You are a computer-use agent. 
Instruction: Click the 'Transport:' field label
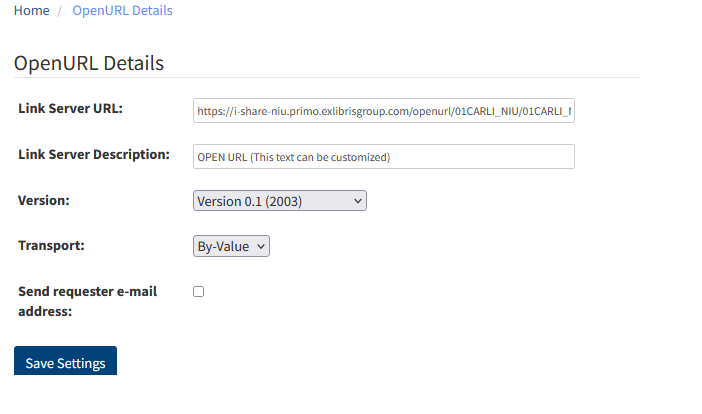click(51, 245)
